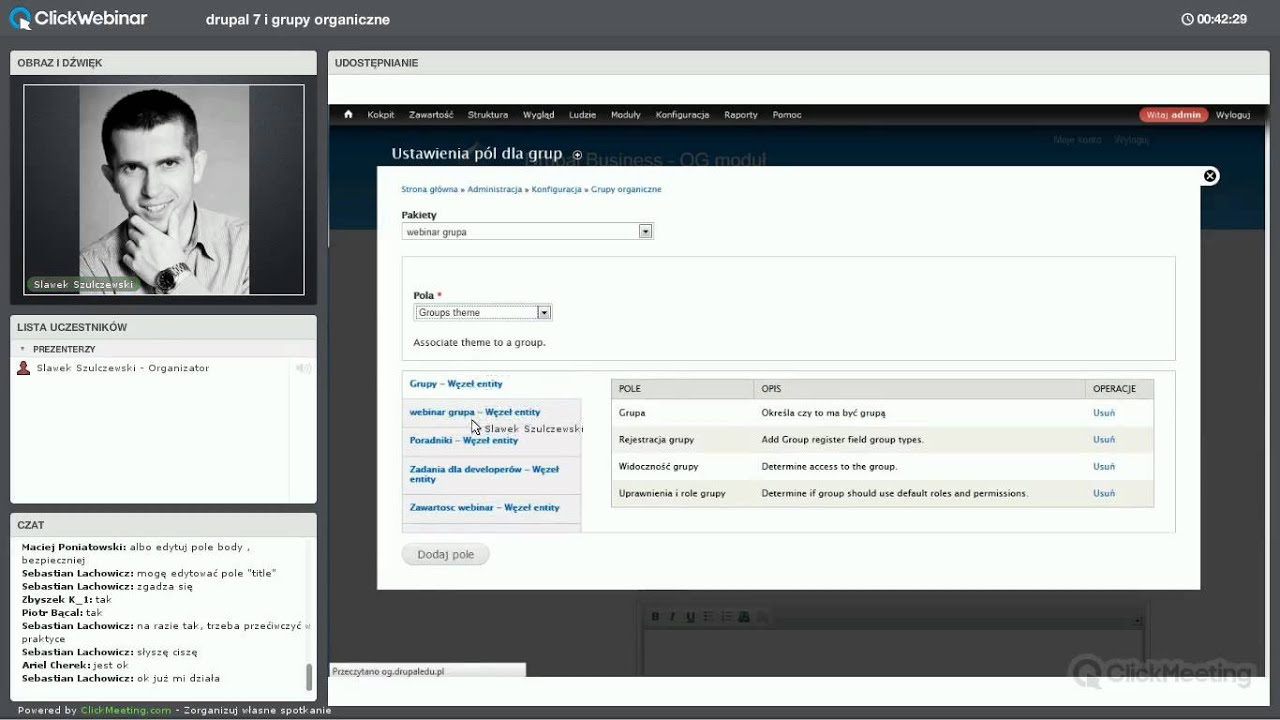Follow the Grupy organiczne breadcrumb link
The height and width of the screenshot is (720, 1280).
[x=626, y=189]
